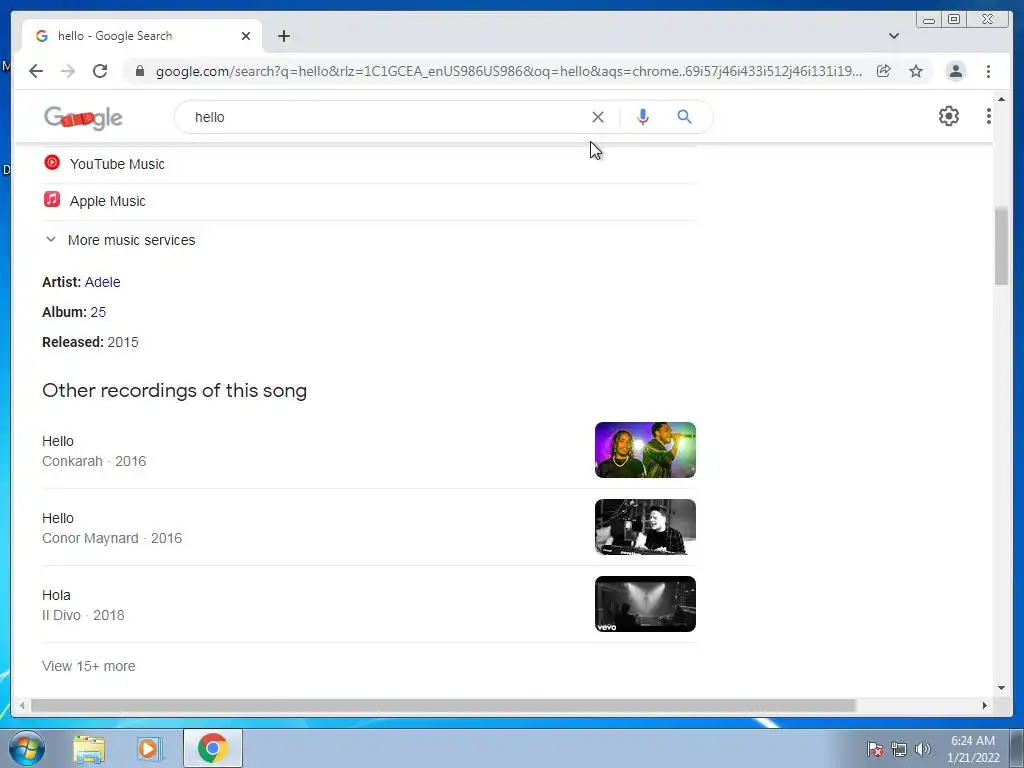The height and width of the screenshot is (768, 1024).
Task: Open the Action Center flag icon
Action: coord(875,749)
